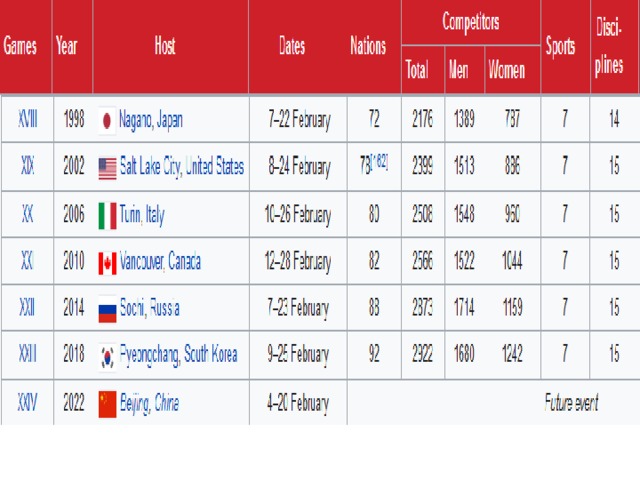Click the Competitors column header
This screenshot has width=640, height=480.
[x=471, y=22]
